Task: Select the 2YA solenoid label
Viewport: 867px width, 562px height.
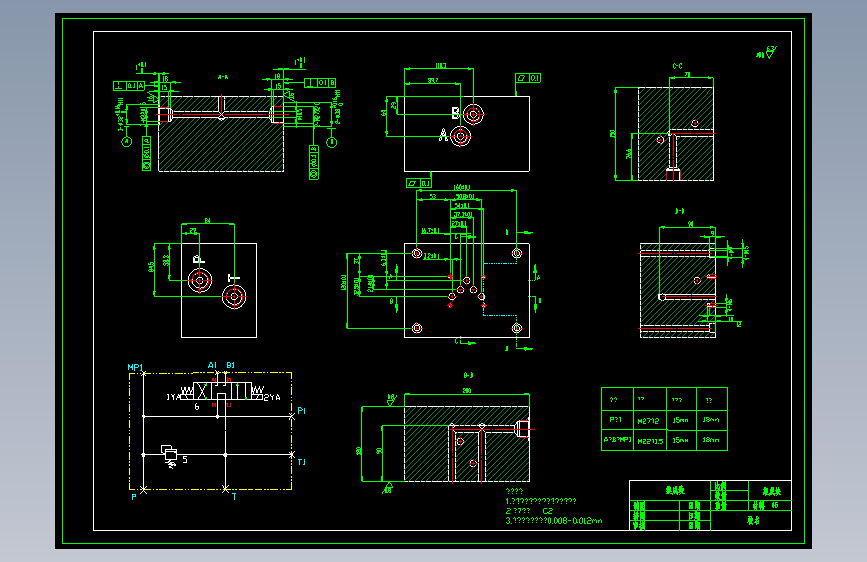Action: click(x=272, y=397)
